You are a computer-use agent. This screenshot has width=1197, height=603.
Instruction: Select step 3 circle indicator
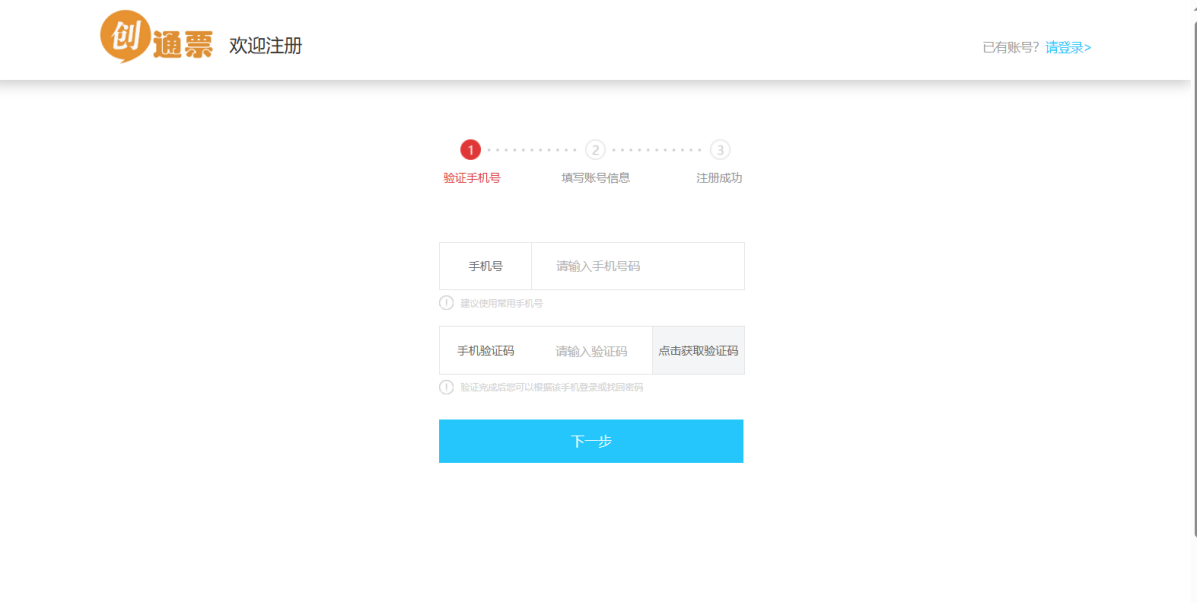click(720, 150)
